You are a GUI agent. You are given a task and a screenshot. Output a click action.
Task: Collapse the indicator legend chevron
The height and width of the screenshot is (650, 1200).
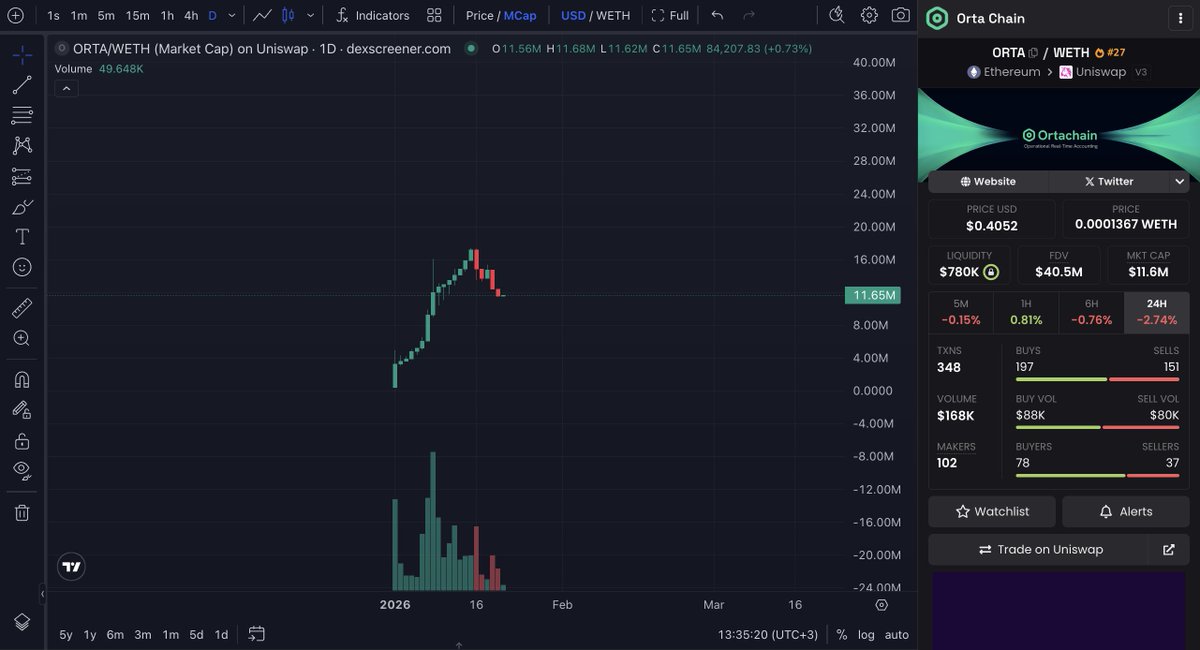coord(65,88)
